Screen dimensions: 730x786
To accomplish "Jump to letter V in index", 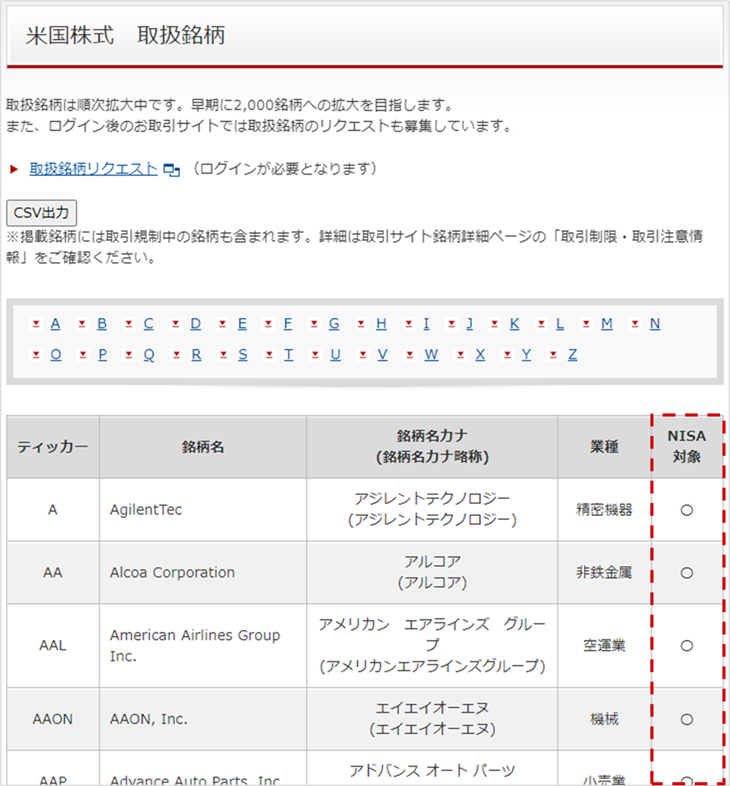I will click(x=383, y=354).
